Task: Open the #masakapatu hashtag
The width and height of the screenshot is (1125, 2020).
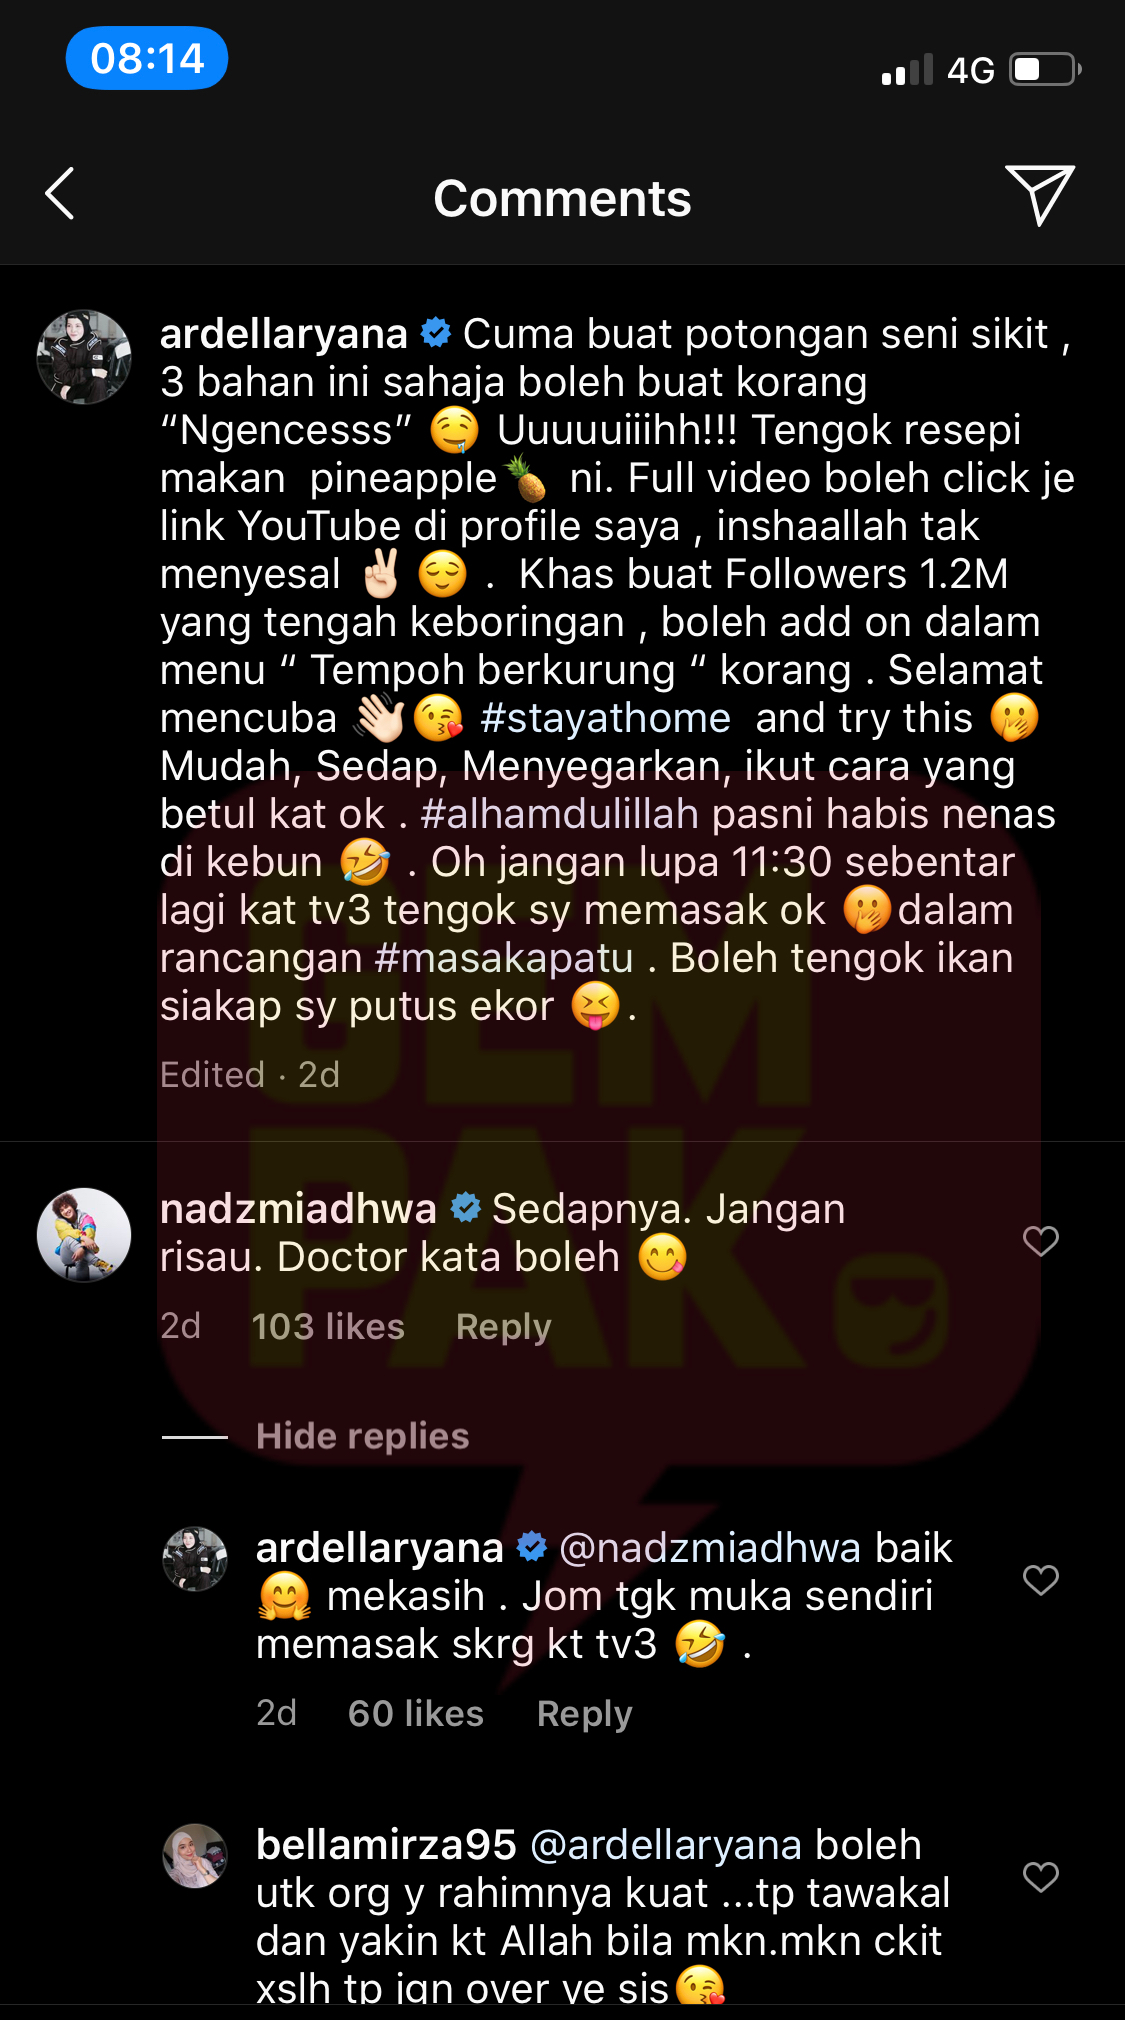Action: pos(504,958)
